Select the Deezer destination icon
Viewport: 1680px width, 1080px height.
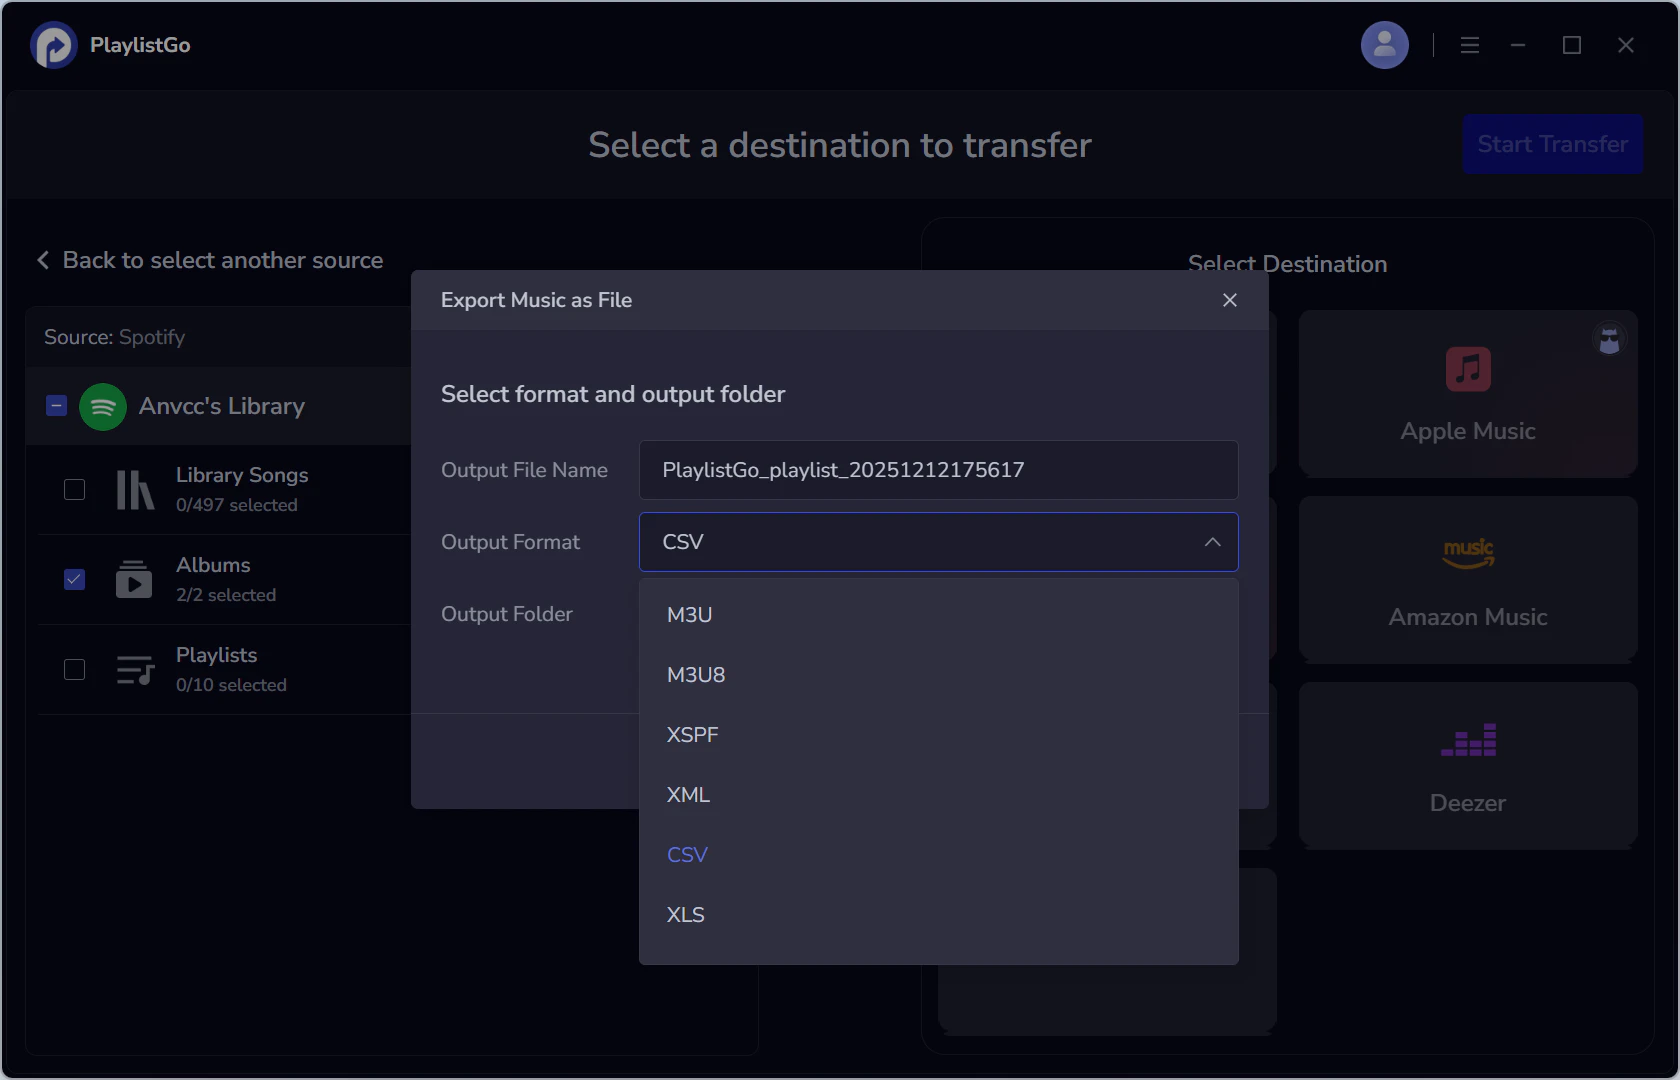(1467, 740)
